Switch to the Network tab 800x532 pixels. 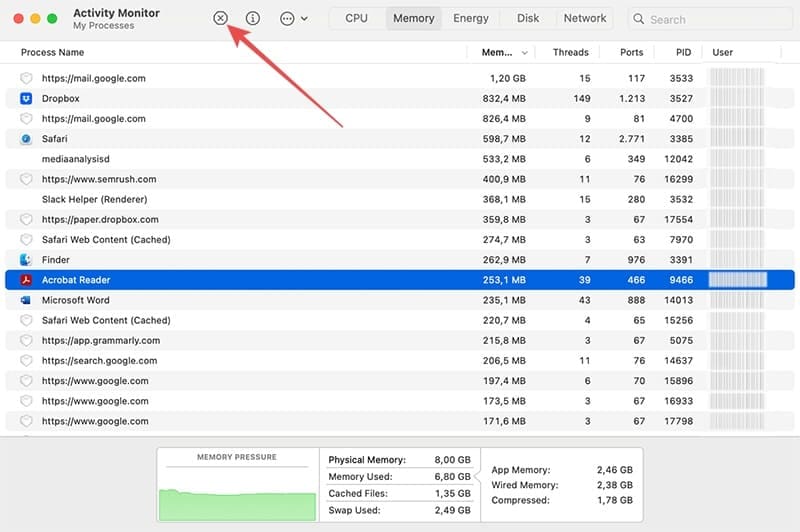click(x=585, y=18)
